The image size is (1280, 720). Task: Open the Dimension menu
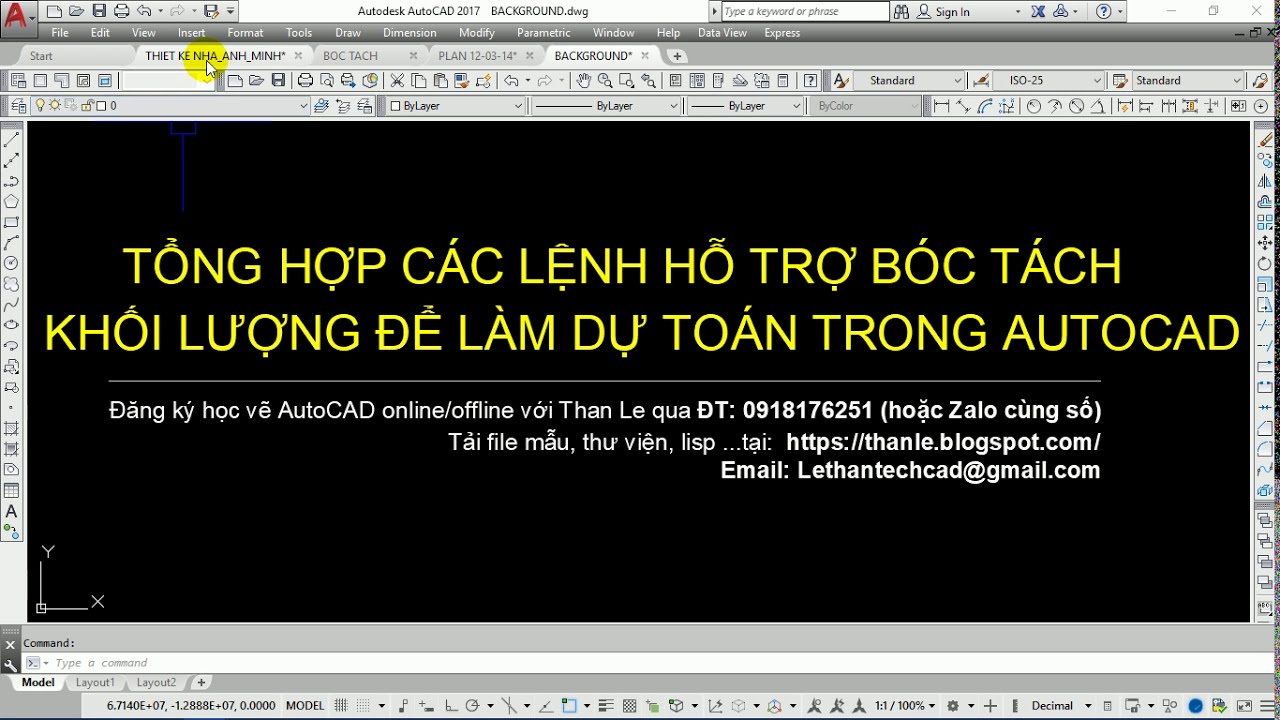click(x=409, y=33)
